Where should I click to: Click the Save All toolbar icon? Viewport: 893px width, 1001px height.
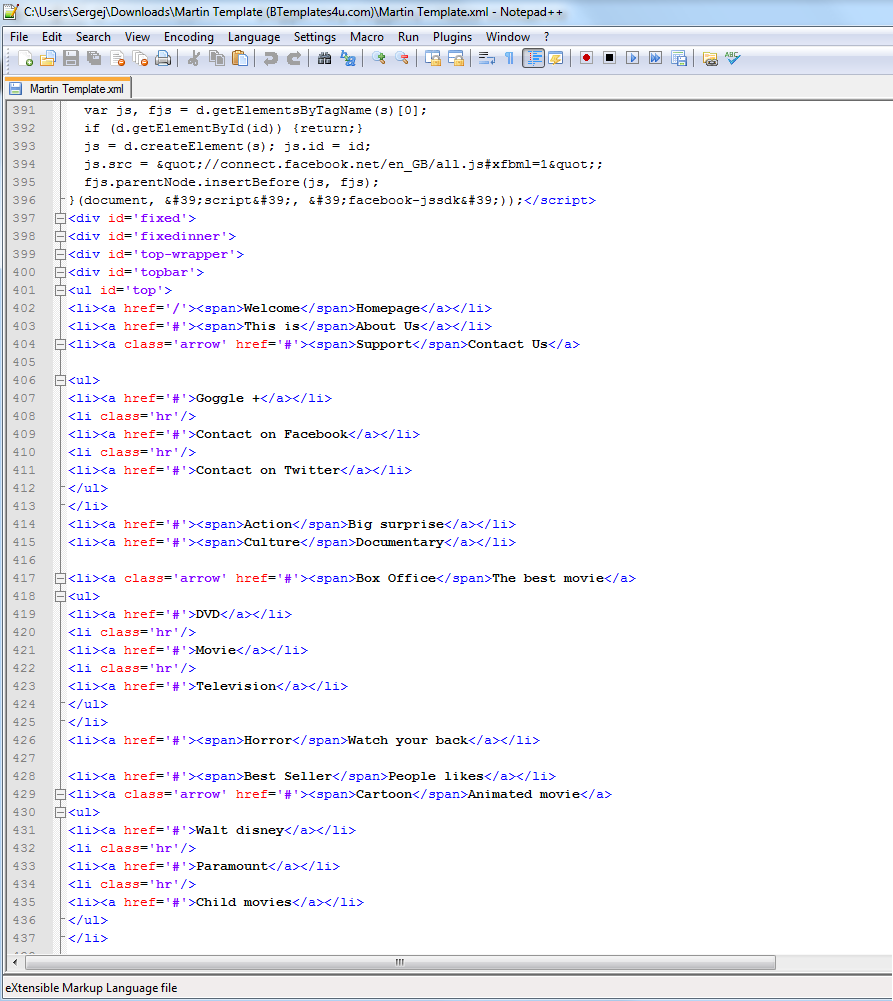click(94, 59)
